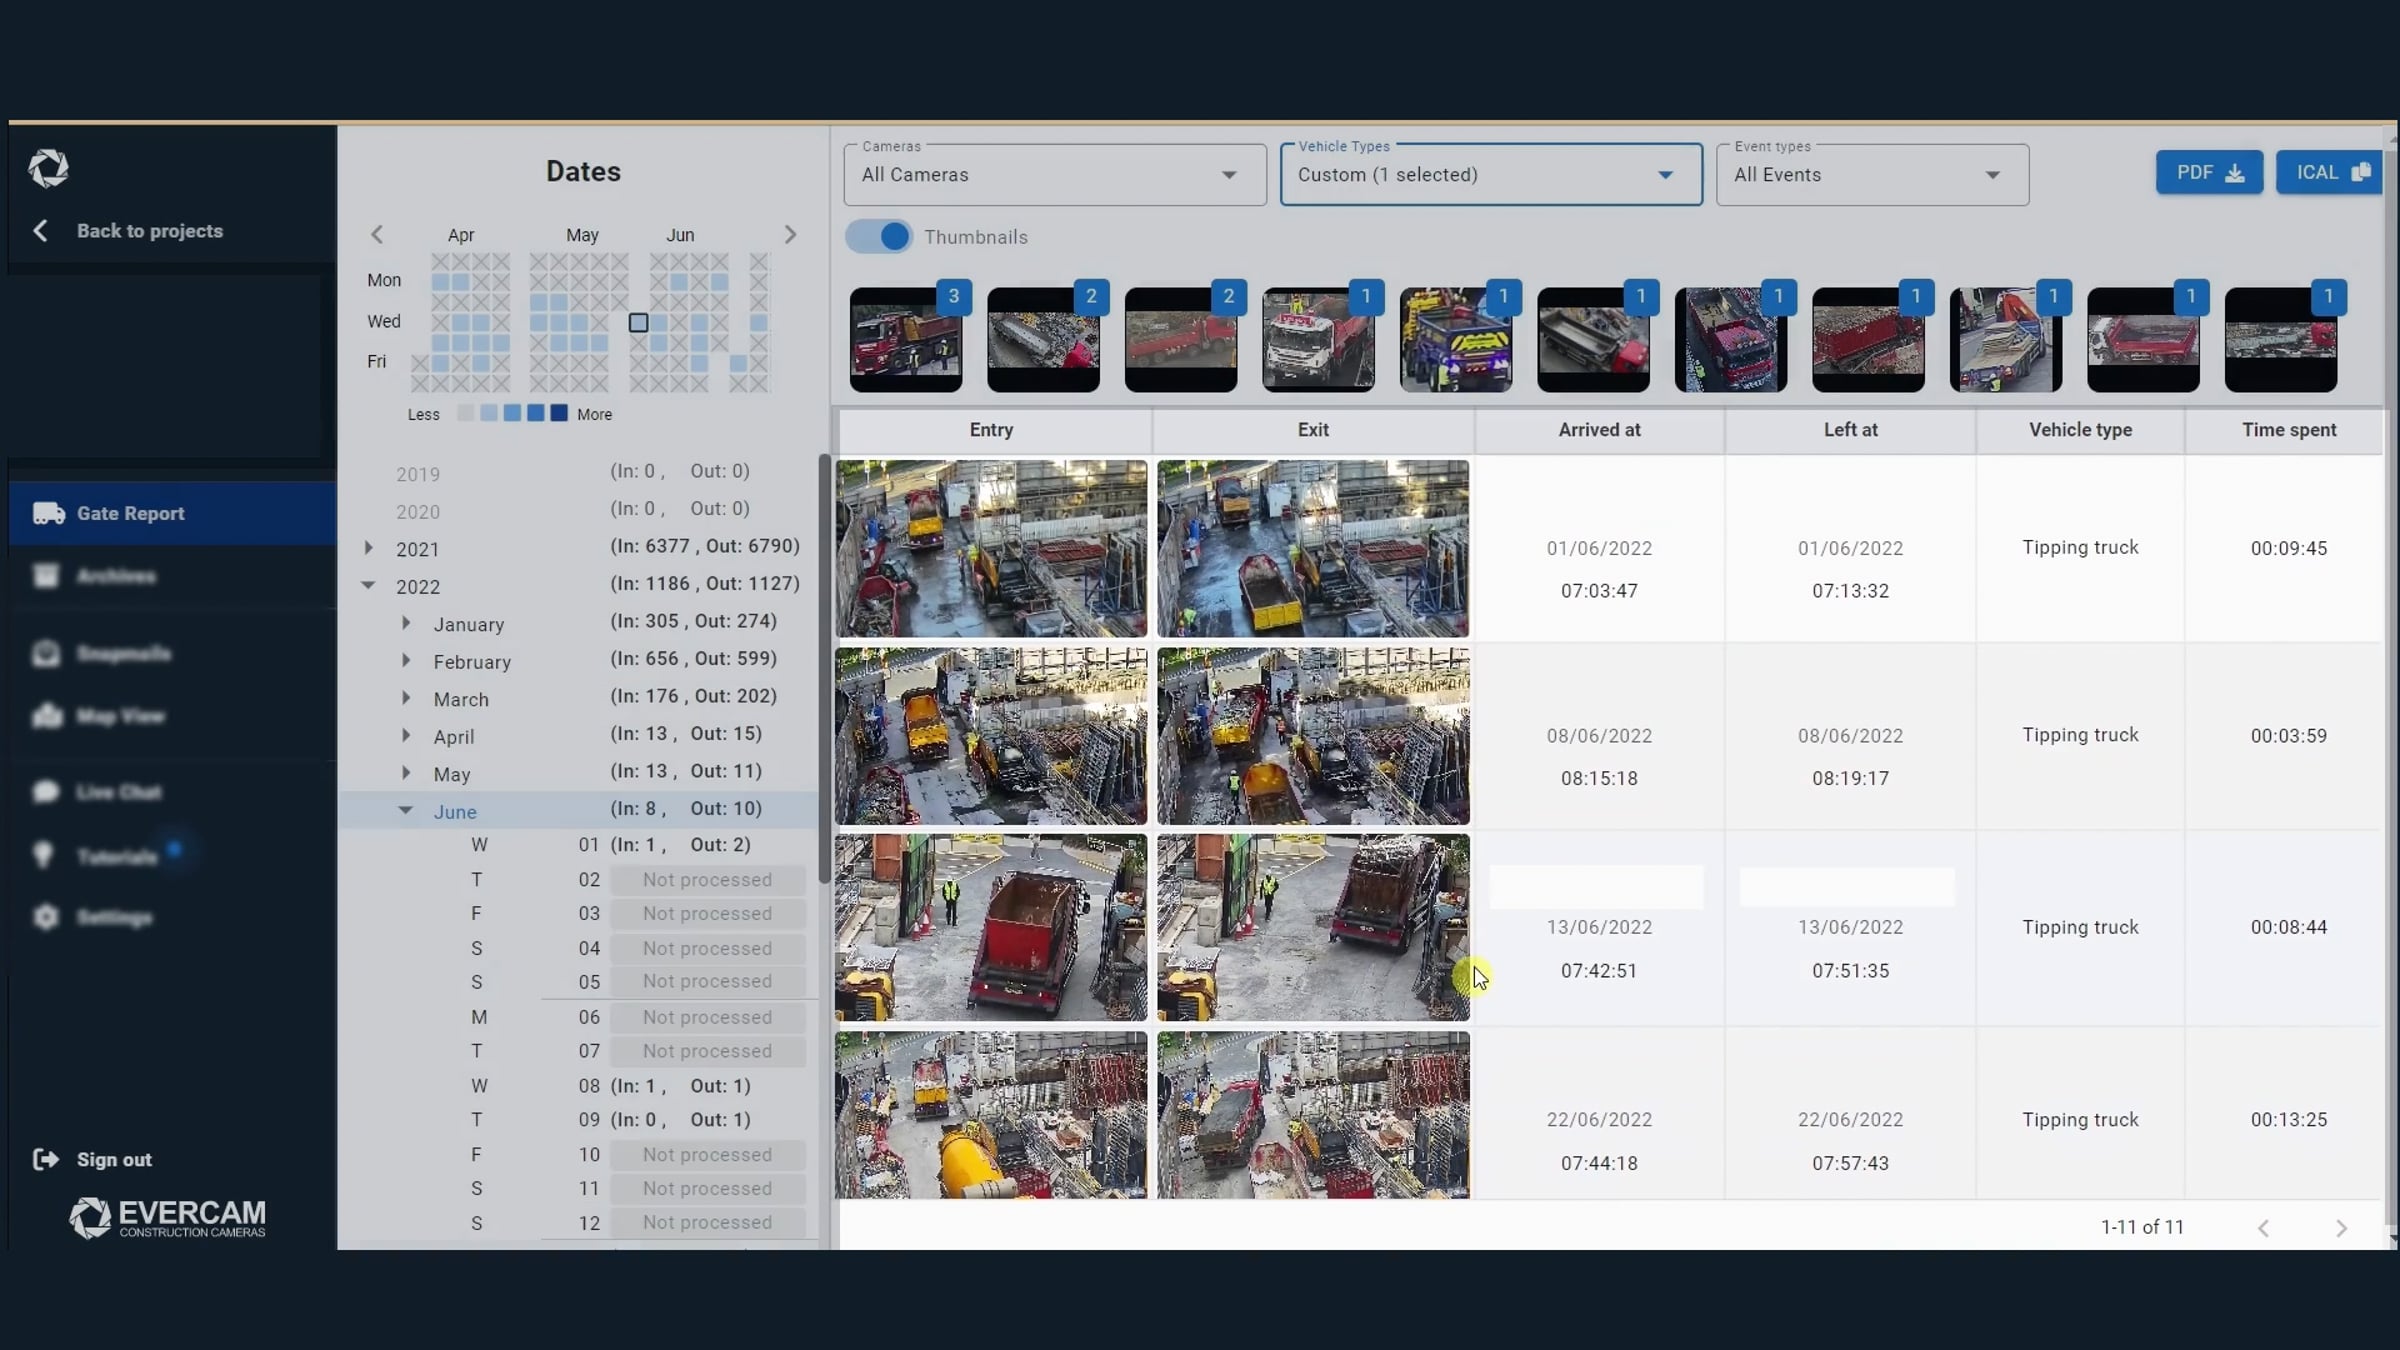Viewport: 2400px width, 1350px height.
Task: Expand the May month
Action: pos(406,773)
